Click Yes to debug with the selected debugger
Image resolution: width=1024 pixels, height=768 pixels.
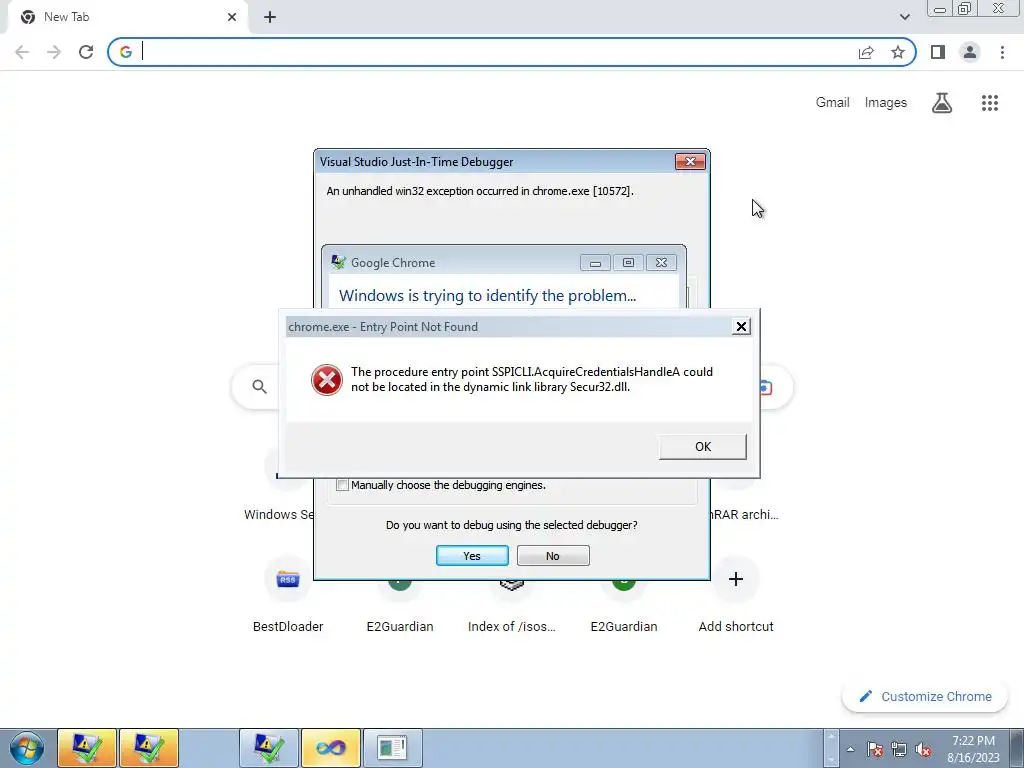472,556
